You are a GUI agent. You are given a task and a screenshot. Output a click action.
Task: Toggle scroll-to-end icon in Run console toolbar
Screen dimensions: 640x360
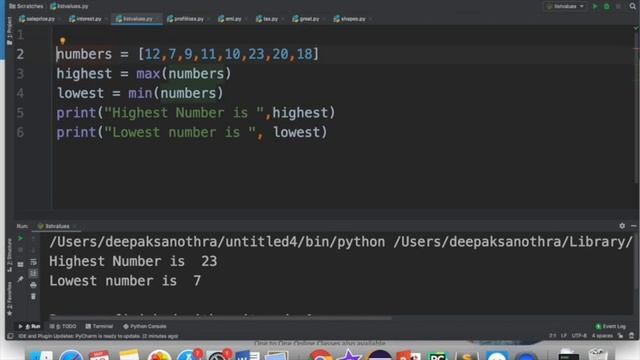(x=33, y=273)
